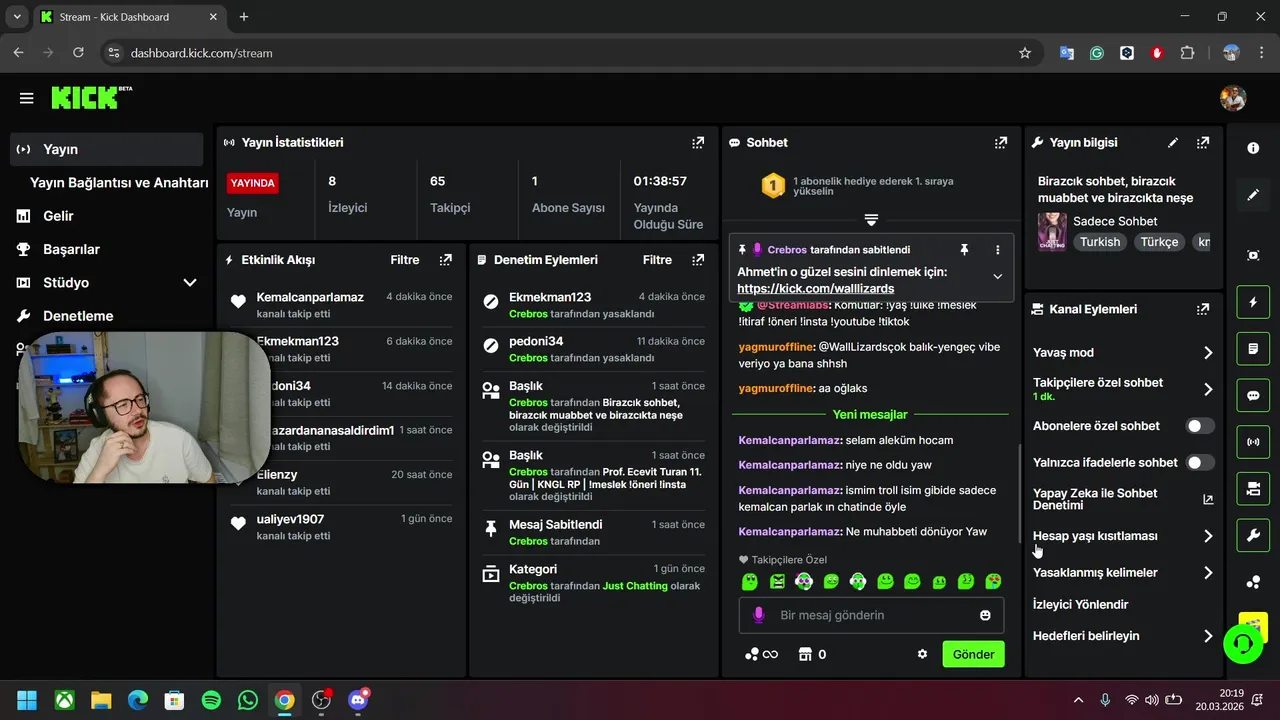Pop out the Sohbet chat panel
This screenshot has height=720, width=1280.
(x=1001, y=143)
